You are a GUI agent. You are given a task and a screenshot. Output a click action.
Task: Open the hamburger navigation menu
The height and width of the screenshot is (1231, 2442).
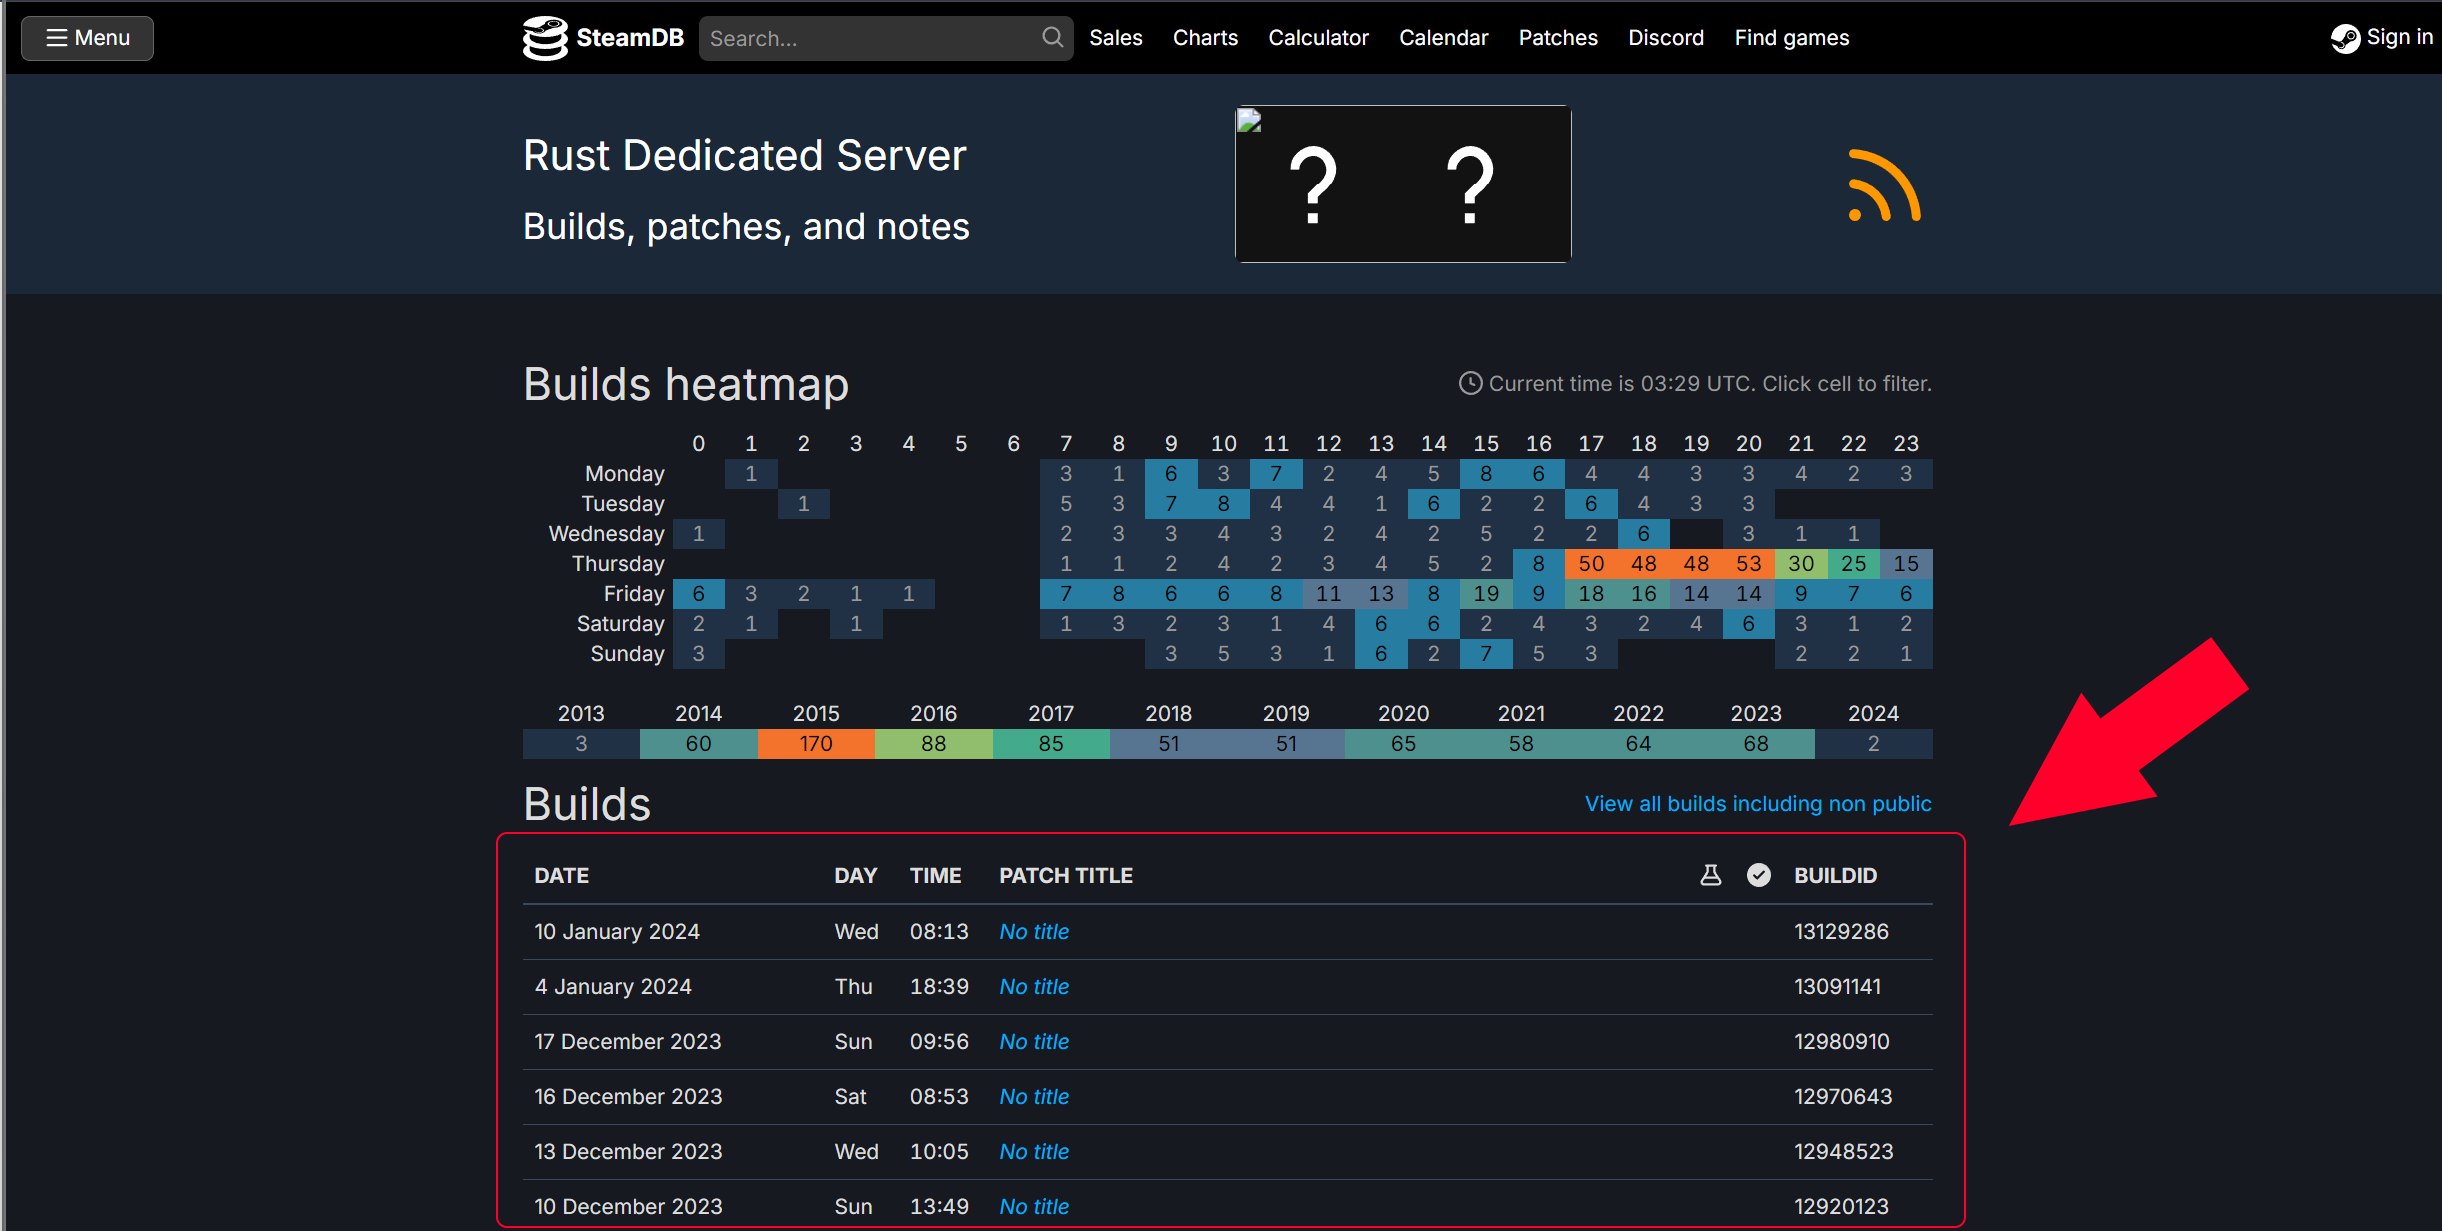point(86,38)
